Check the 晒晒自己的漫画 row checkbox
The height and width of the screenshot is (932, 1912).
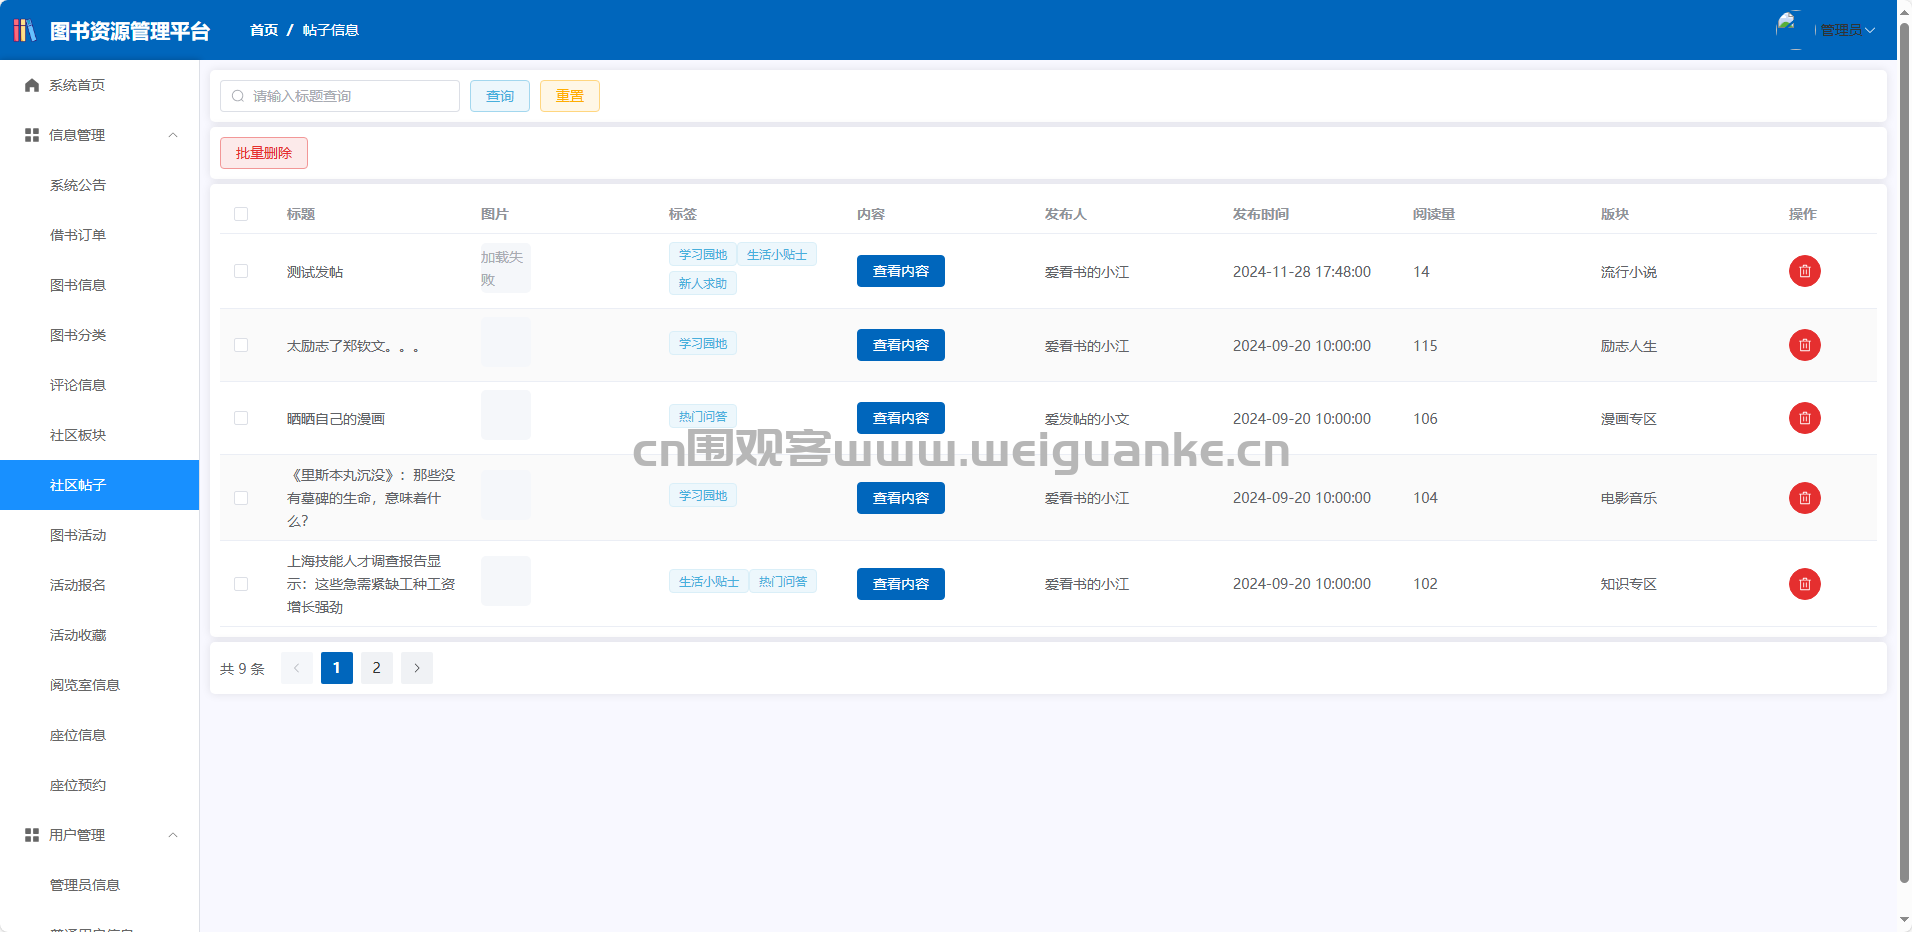coord(241,418)
